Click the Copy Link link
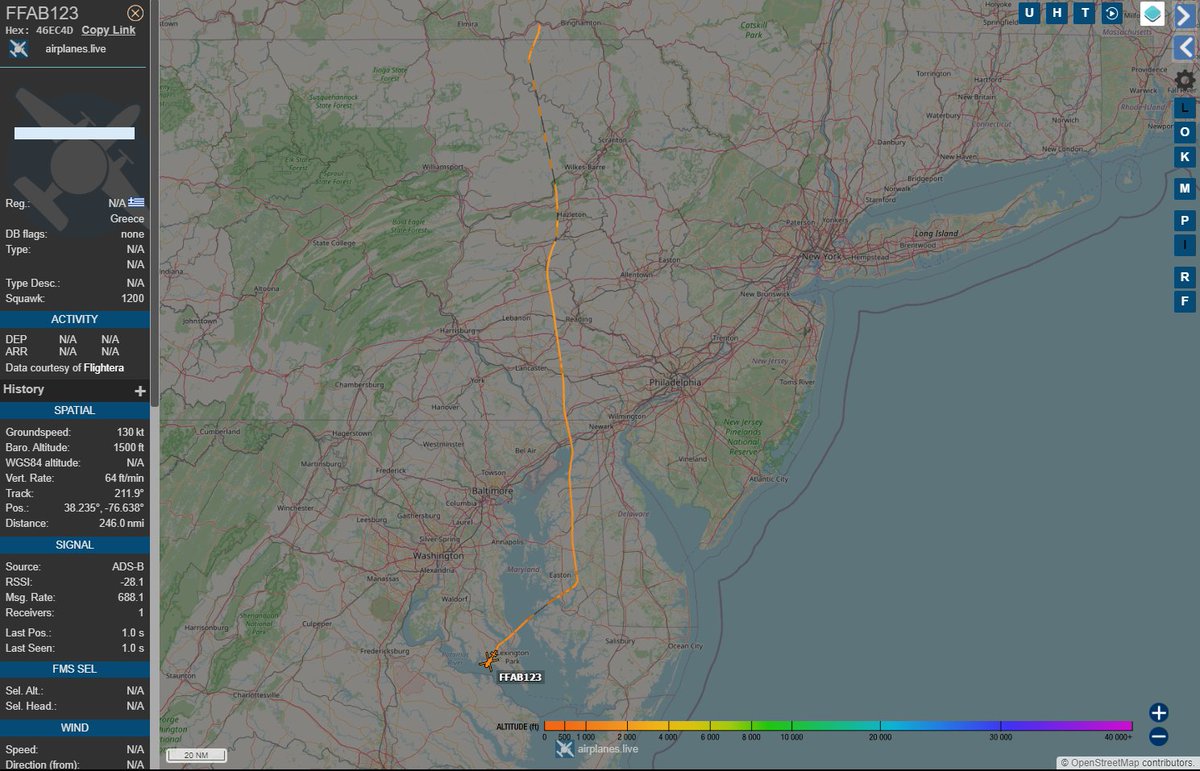1200x771 pixels. [x=108, y=30]
